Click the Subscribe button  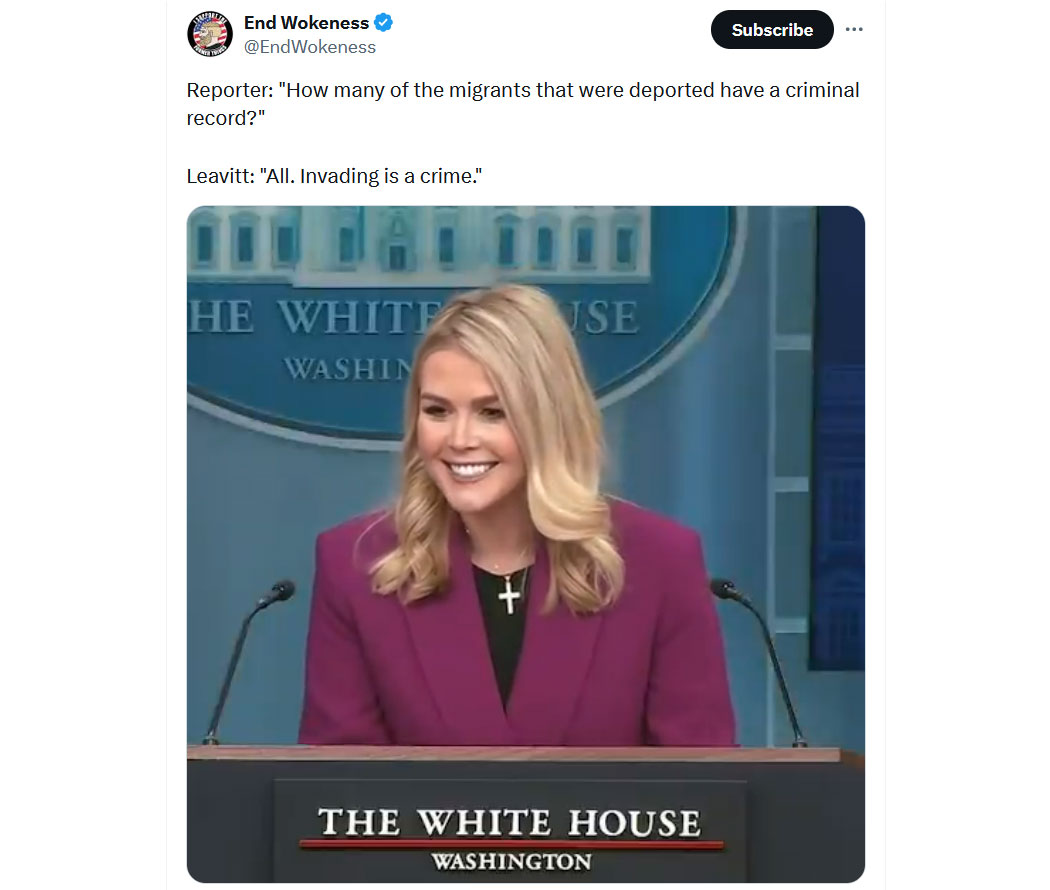coord(772,29)
